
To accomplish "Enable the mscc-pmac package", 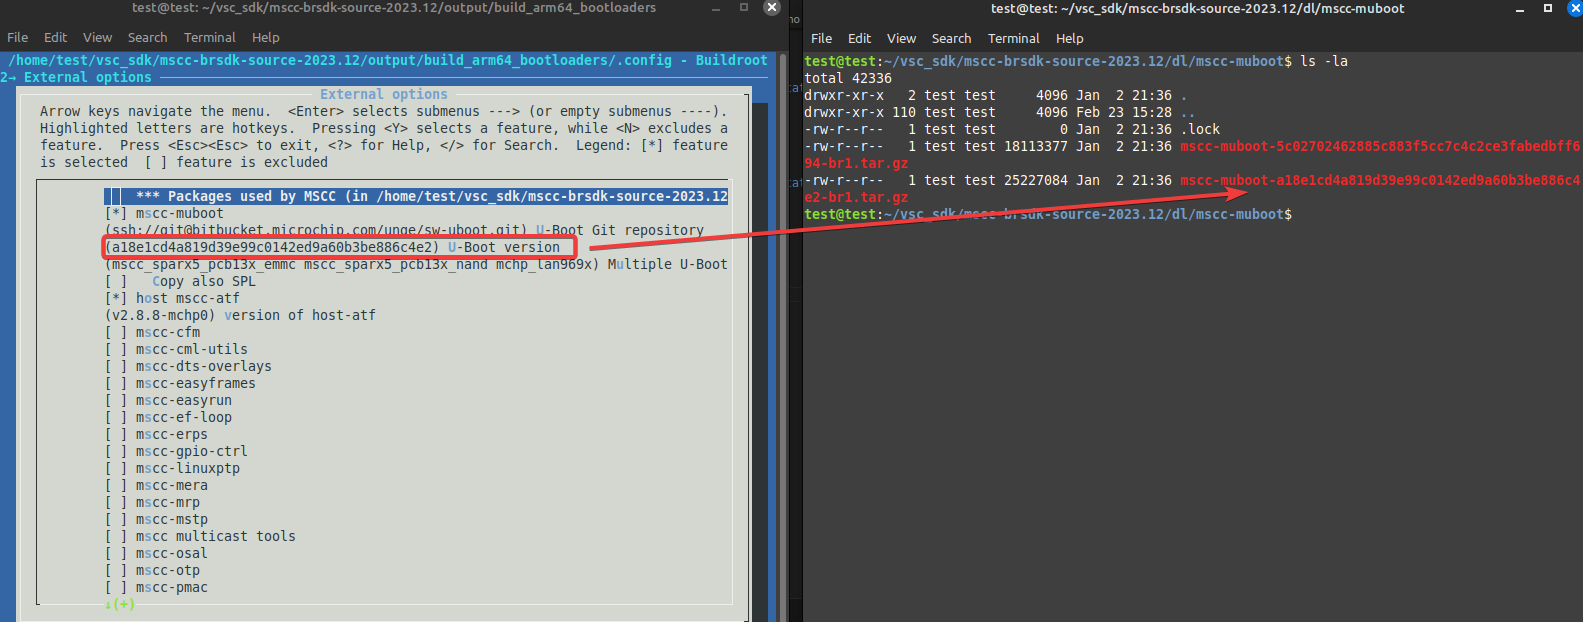I will [x=116, y=587].
